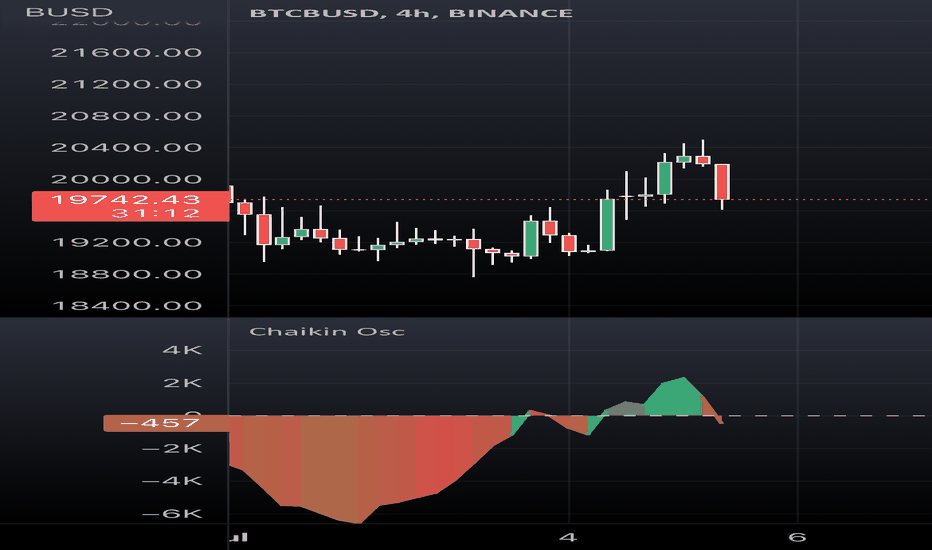This screenshot has width=932, height=550.
Task: Click the 20000.00 price axis label
Action: coord(127,179)
